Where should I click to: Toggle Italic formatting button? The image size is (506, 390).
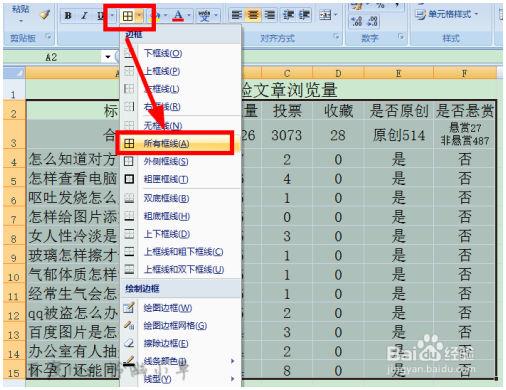click(84, 15)
